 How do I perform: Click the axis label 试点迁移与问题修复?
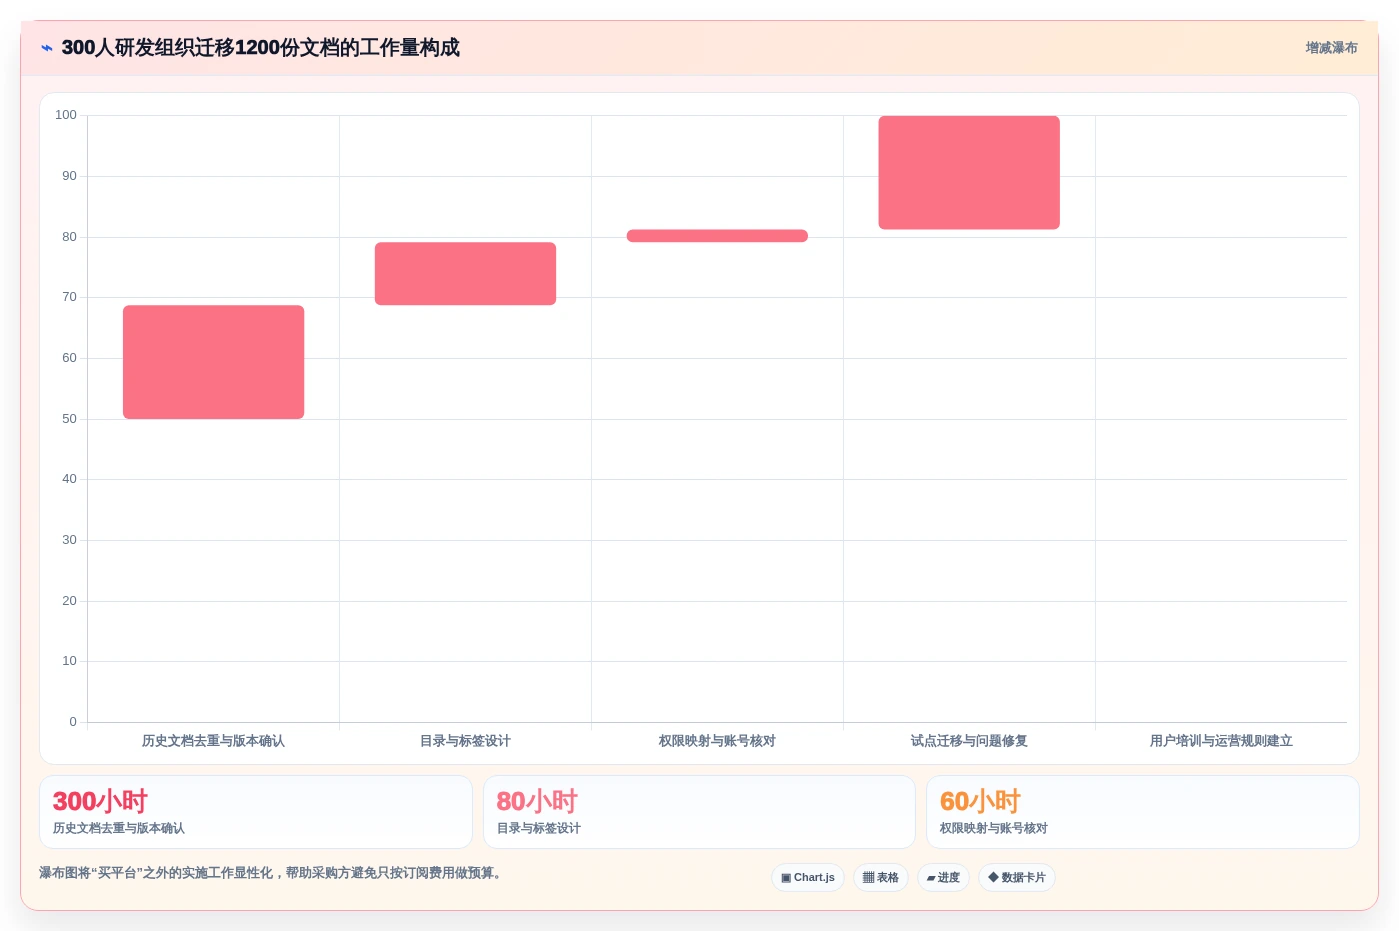coord(969,741)
